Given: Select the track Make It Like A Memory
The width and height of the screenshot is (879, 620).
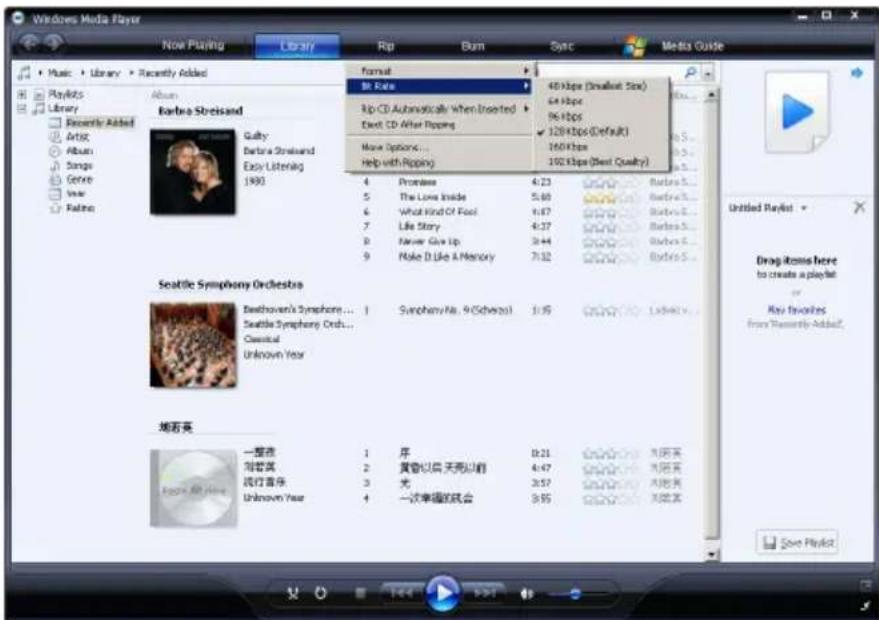Looking at the screenshot, I should [x=446, y=257].
